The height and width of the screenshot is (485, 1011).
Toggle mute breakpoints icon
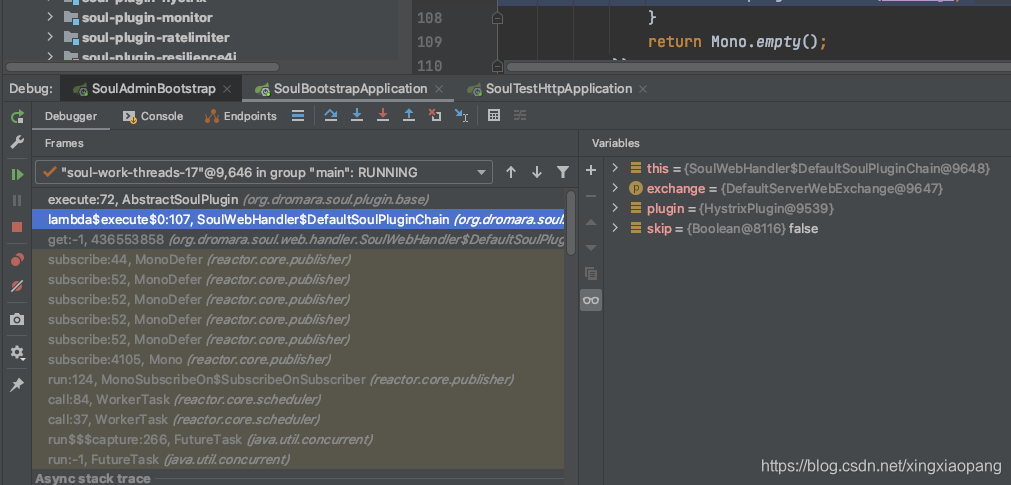tap(17, 286)
